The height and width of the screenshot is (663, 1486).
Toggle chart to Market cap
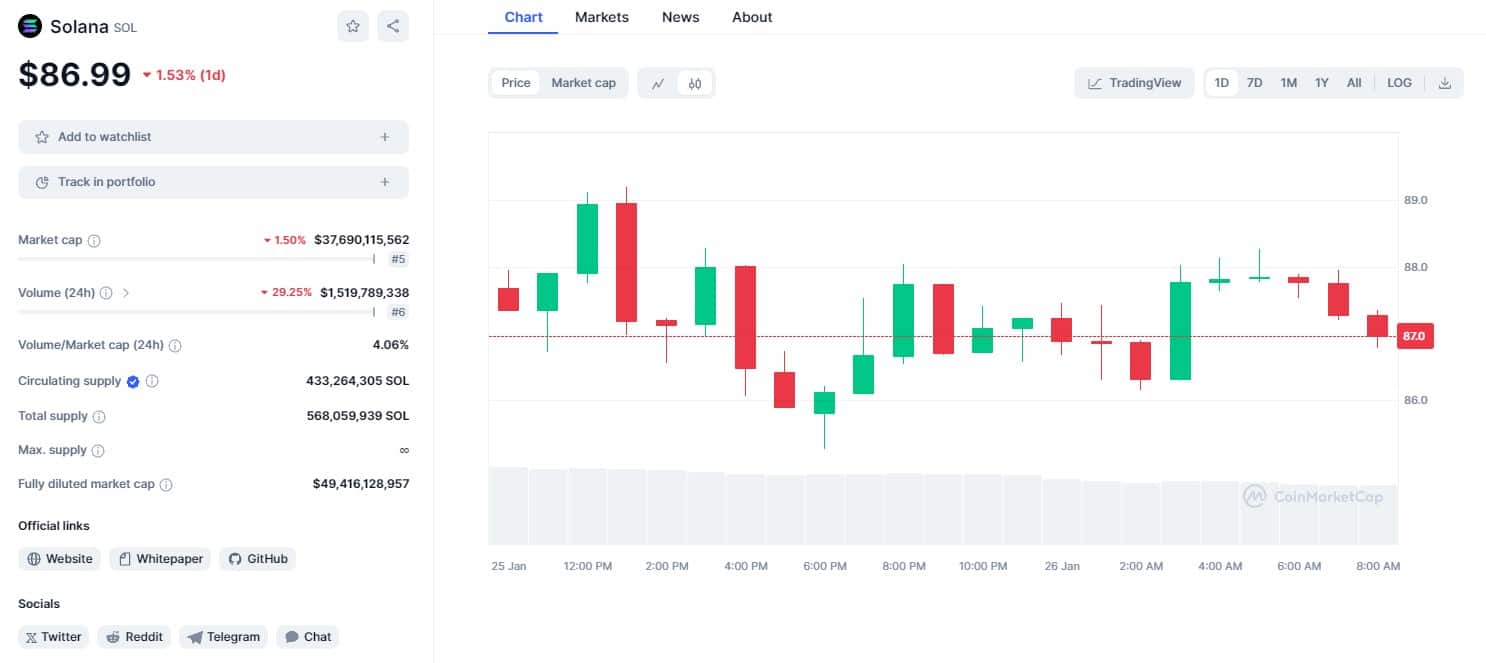[x=583, y=83]
